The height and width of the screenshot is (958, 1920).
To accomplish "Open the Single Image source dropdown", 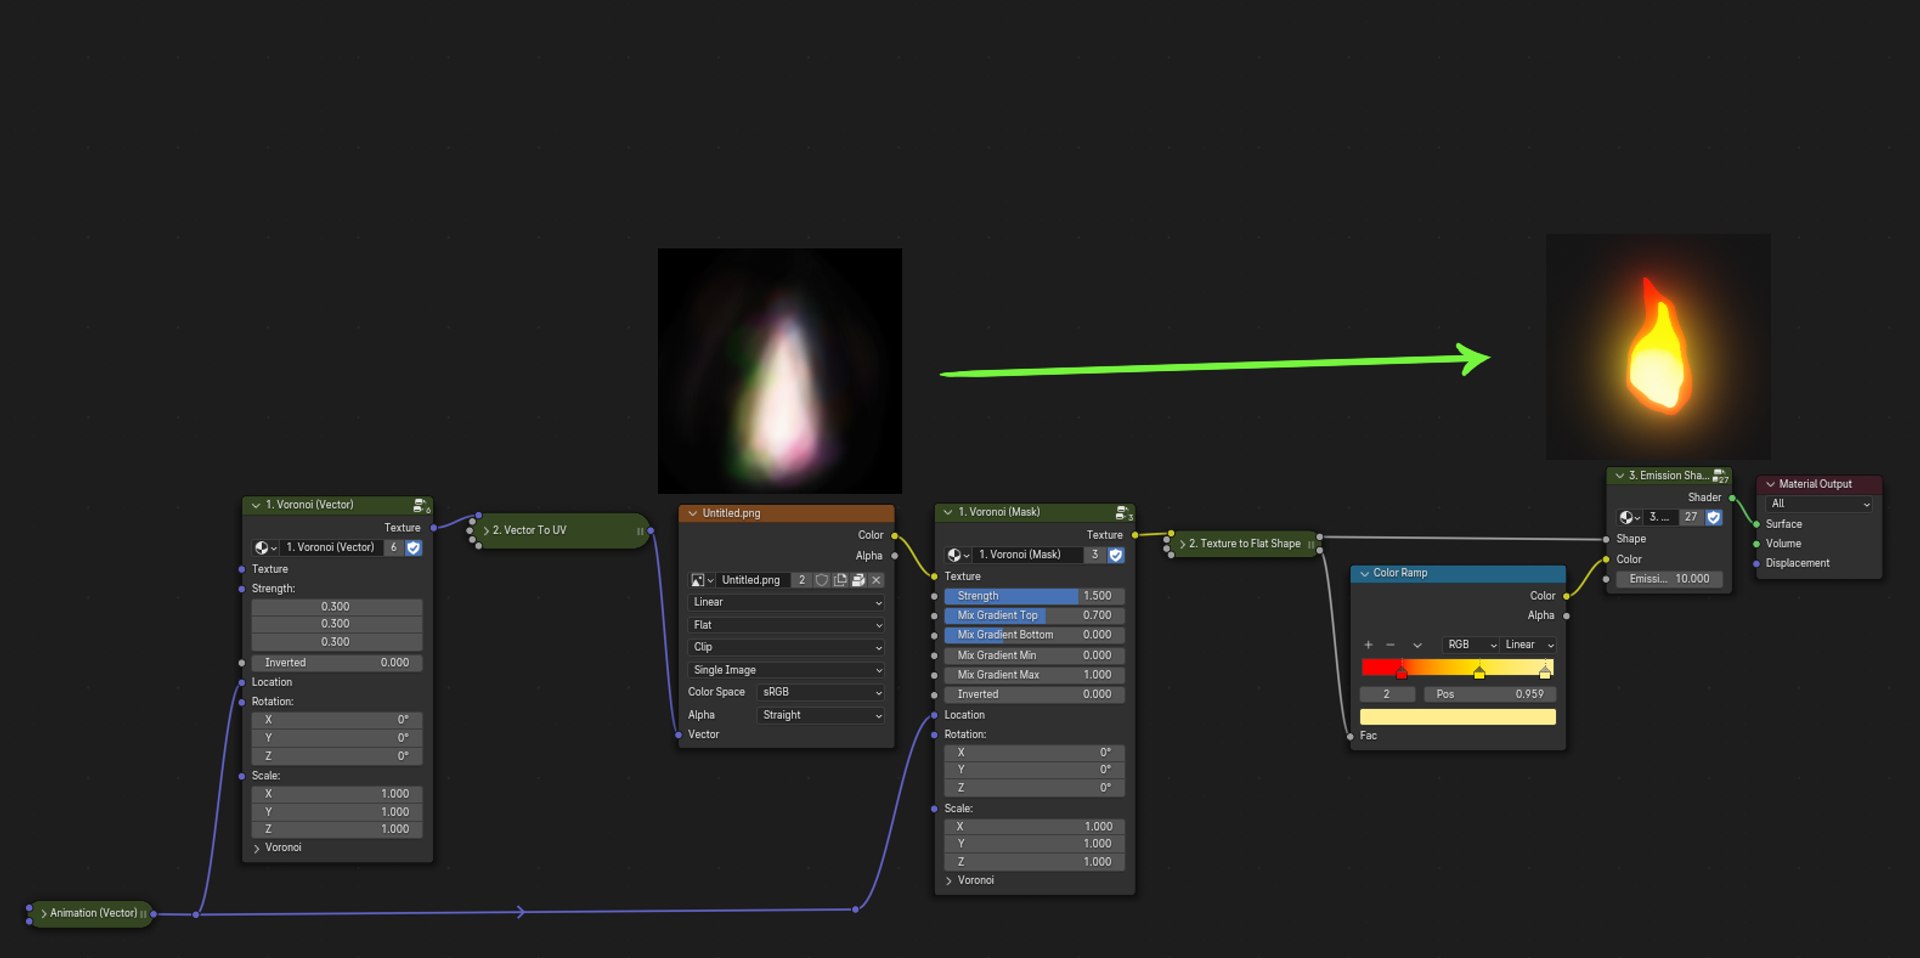I will [786, 670].
